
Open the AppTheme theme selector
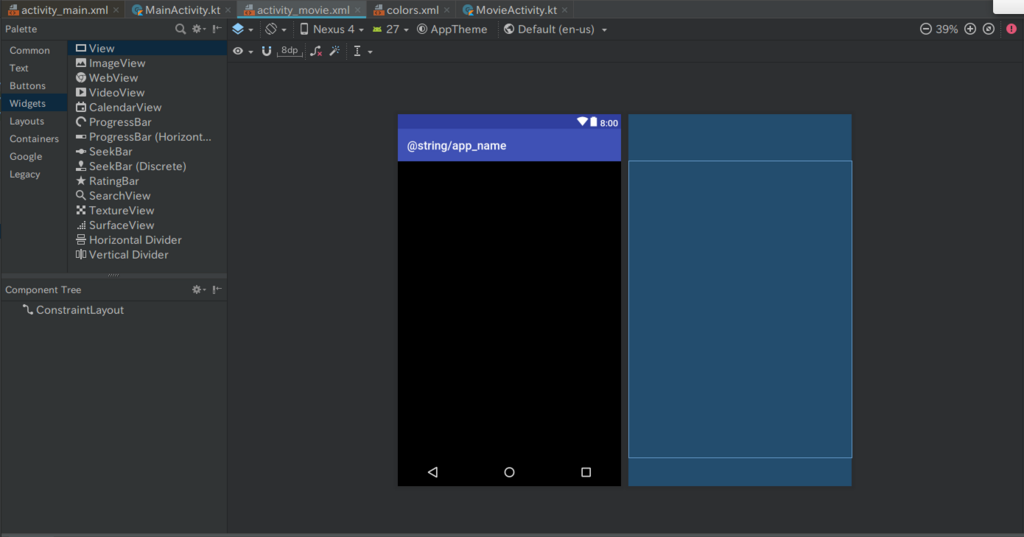pyautogui.click(x=452, y=29)
